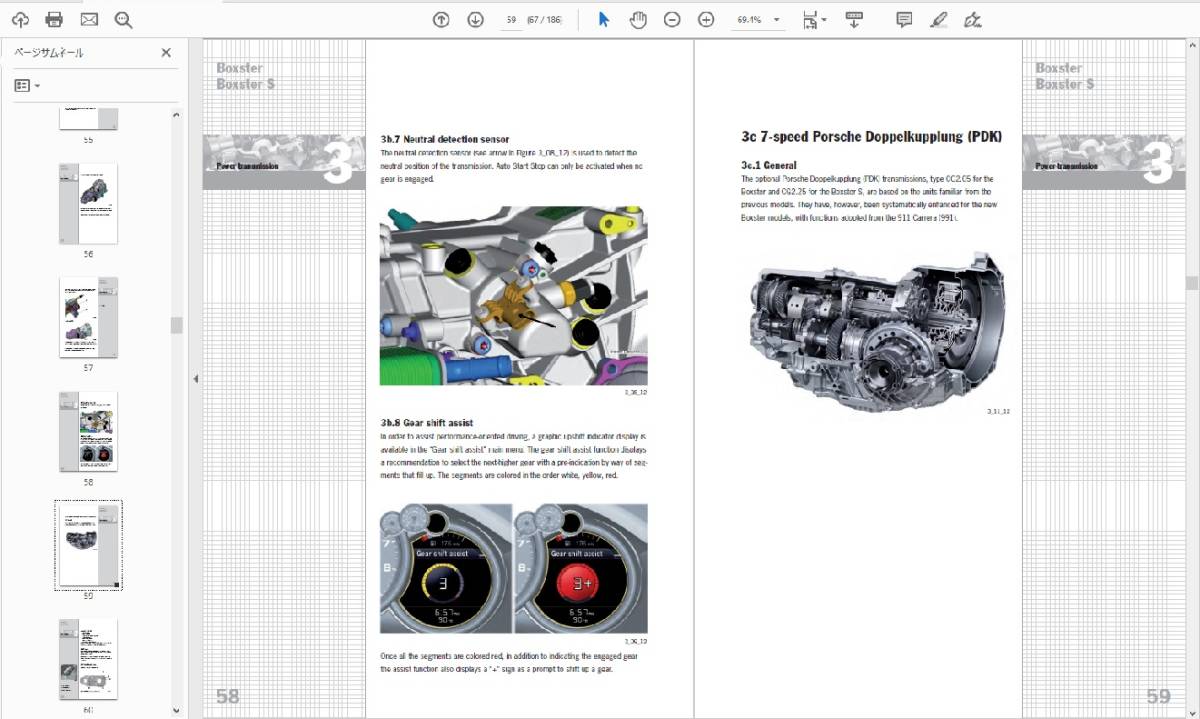Click the thumbnail panel scrollbar handle
Viewport: 1200px width, 719px height.
click(177, 325)
